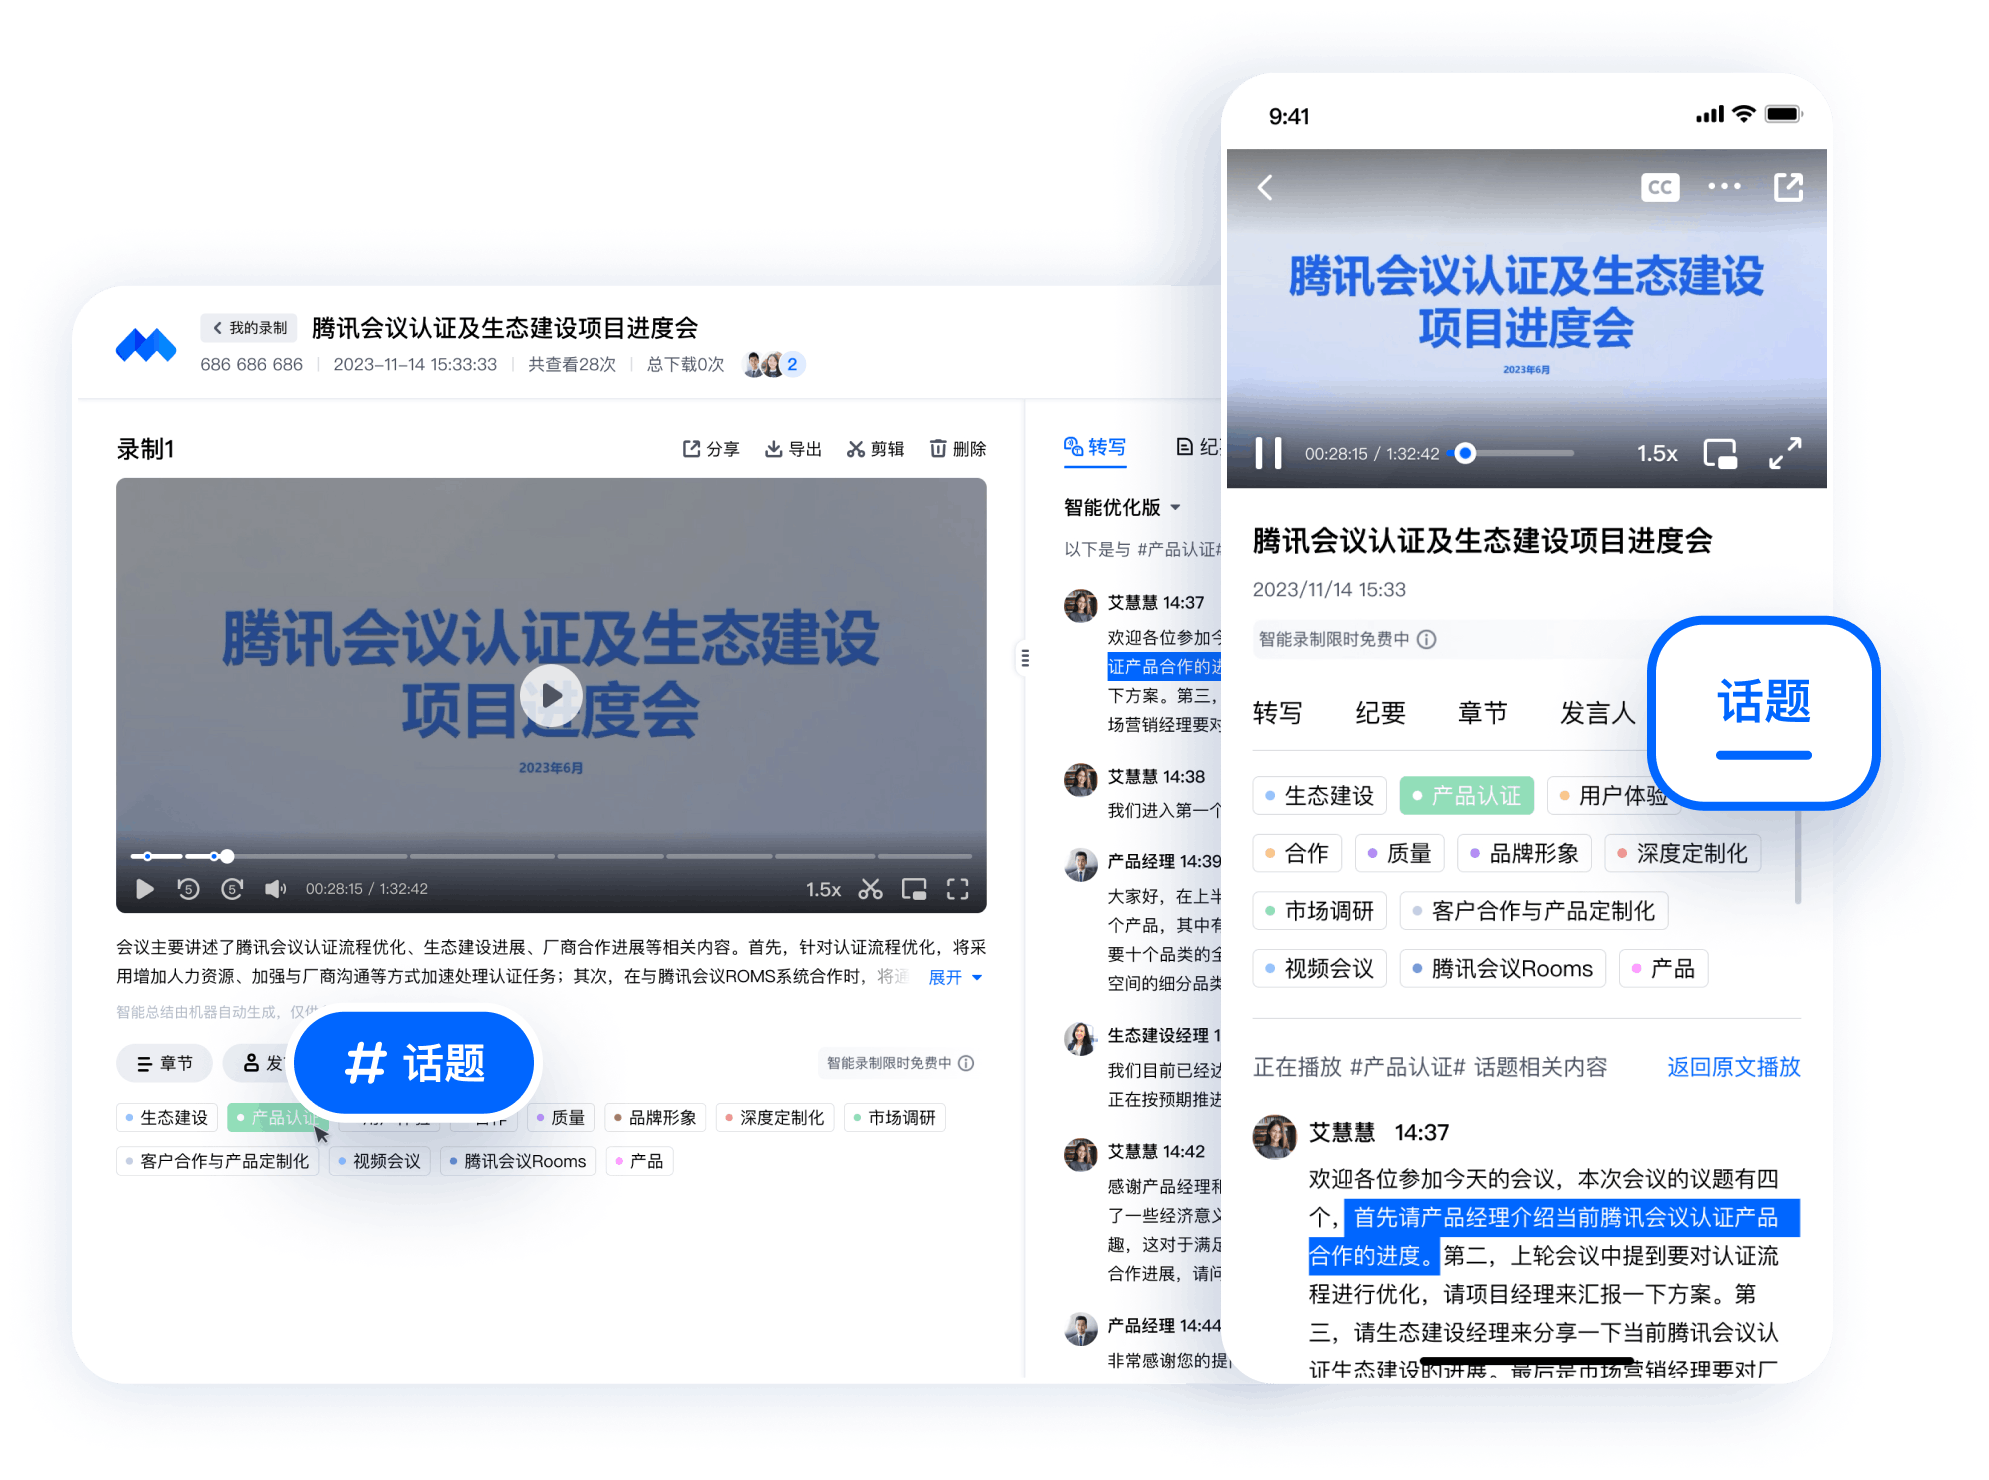Tap info icon next to 智能录制限时免费中 on mobile

[1427, 639]
